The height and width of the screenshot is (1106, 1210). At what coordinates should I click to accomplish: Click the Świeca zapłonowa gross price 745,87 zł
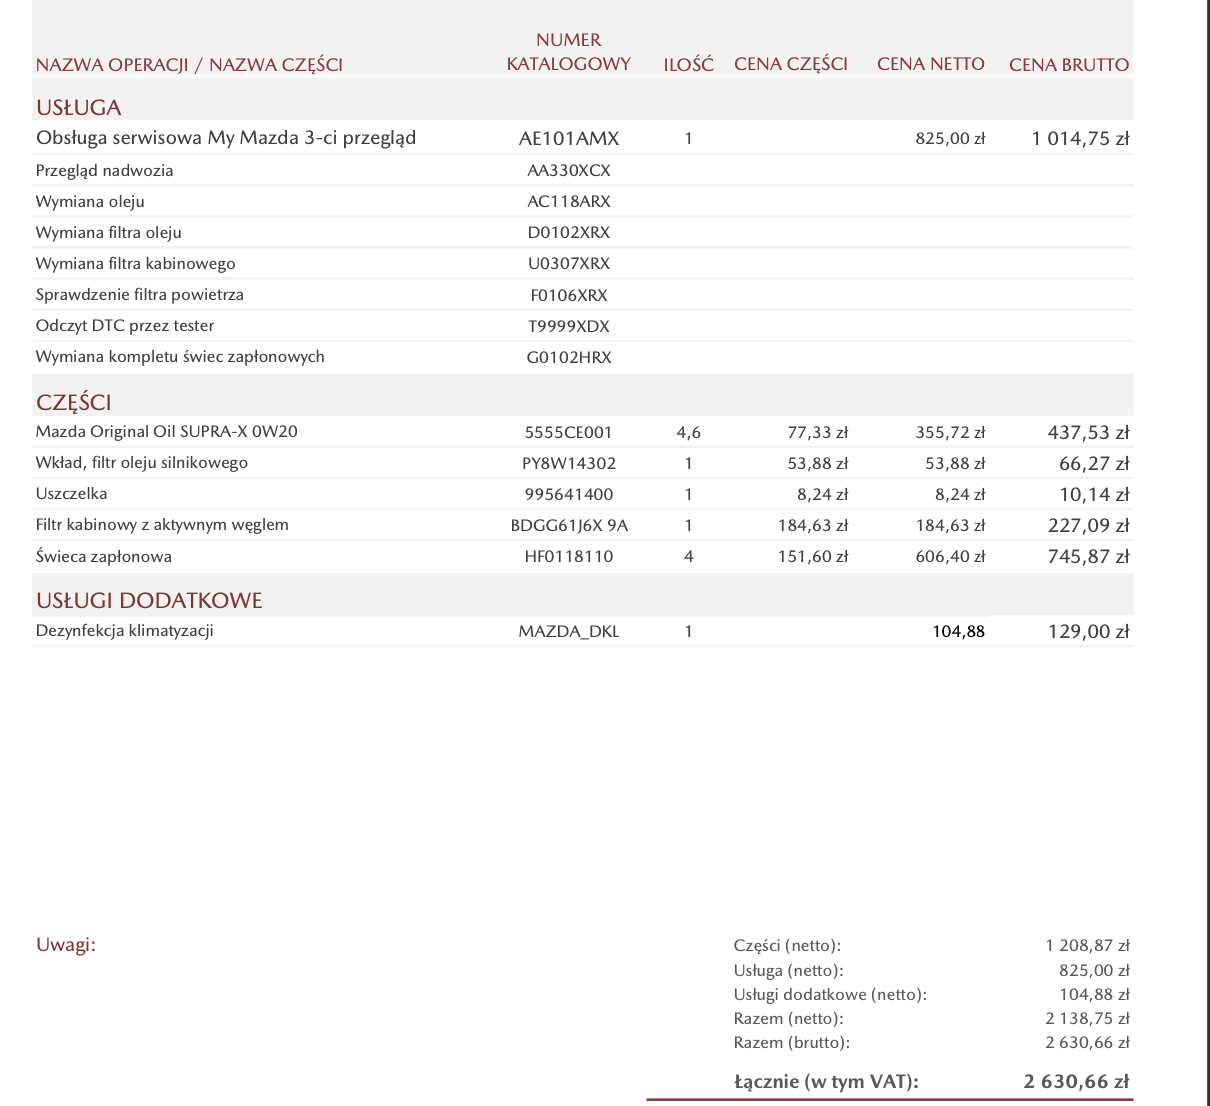click(1088, 556)
